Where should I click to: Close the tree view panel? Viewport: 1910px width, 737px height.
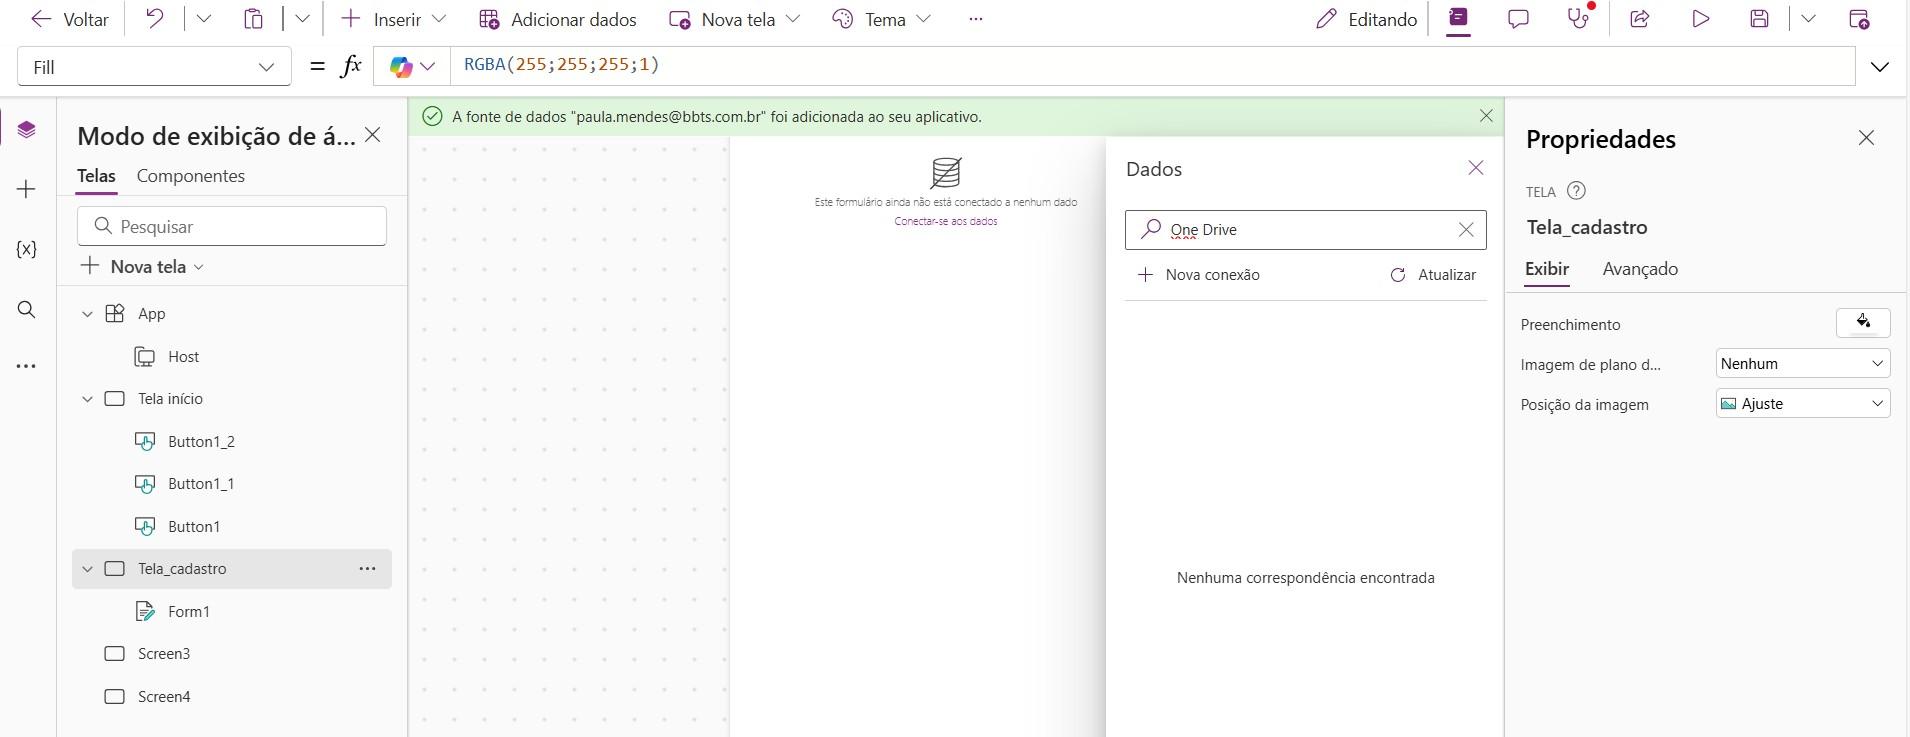tap(373, 135)
